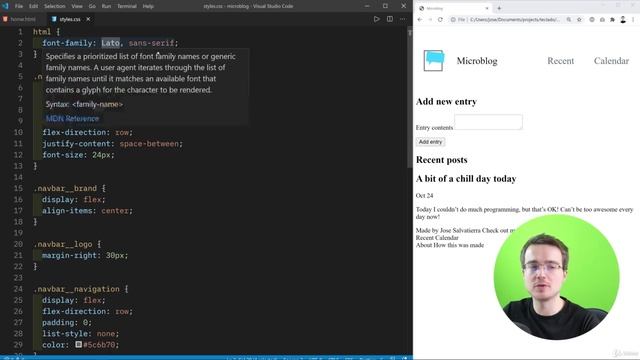This screenshot has width=640, height=360.
Task: Click the Add entry button
Action: (430, 142)
